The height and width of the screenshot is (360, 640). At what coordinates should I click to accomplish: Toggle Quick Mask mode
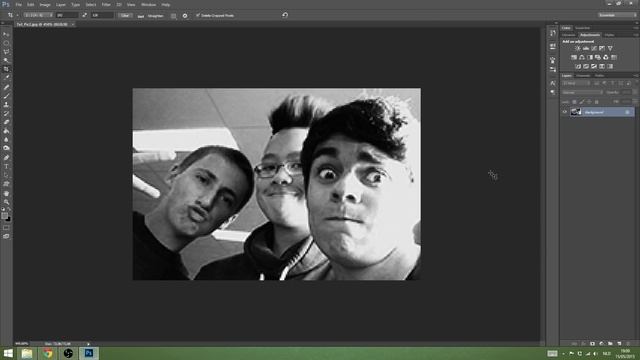[x=6, y=228]
